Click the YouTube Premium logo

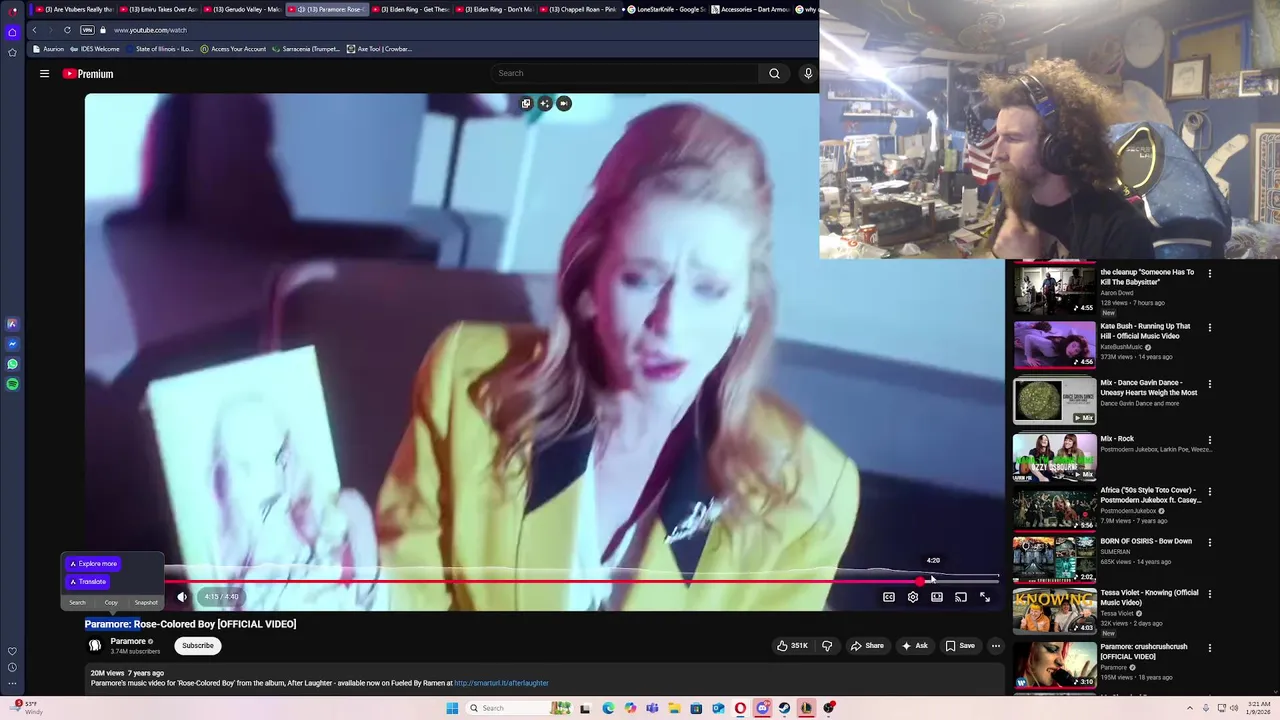click(88, 73)
